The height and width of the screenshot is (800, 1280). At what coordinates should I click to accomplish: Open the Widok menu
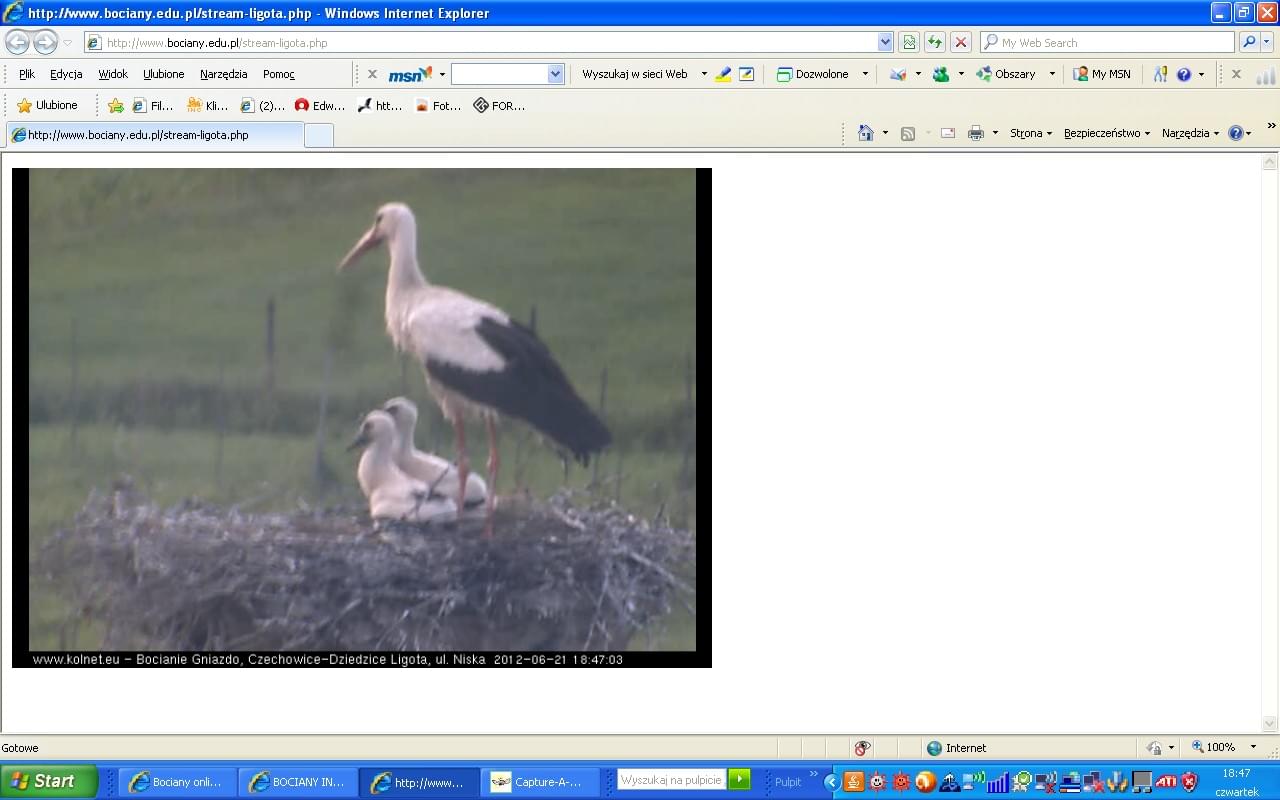pos(112,74)
